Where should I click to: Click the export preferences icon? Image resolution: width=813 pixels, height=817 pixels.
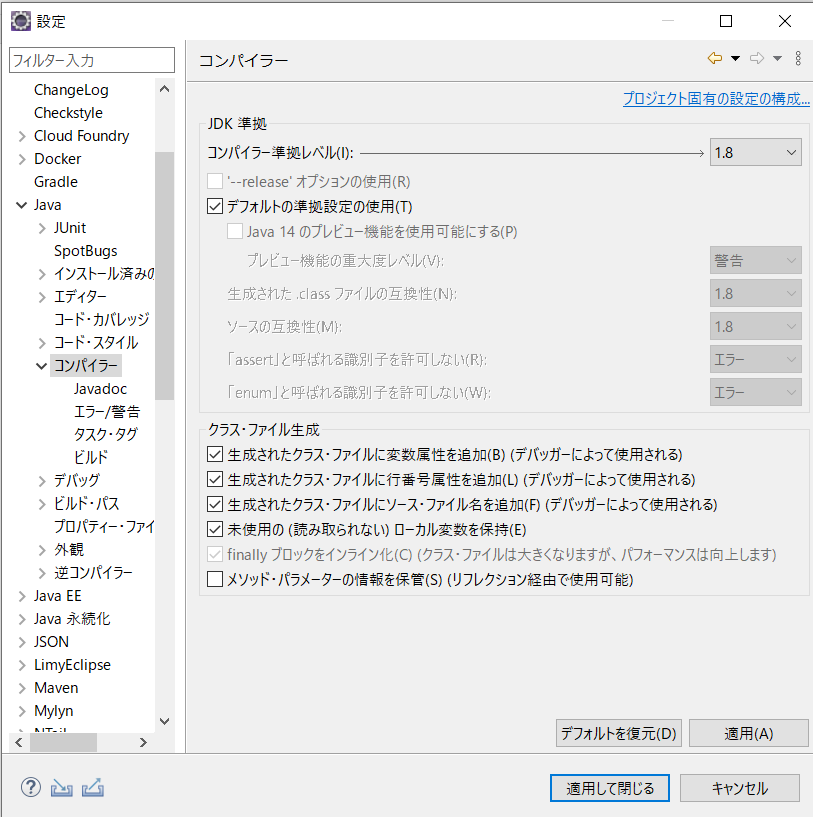[93, 788]
